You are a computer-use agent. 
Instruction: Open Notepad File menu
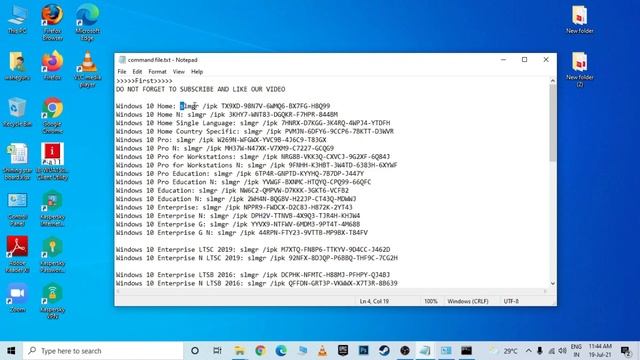pyautogui.click(x=122, y=71)
